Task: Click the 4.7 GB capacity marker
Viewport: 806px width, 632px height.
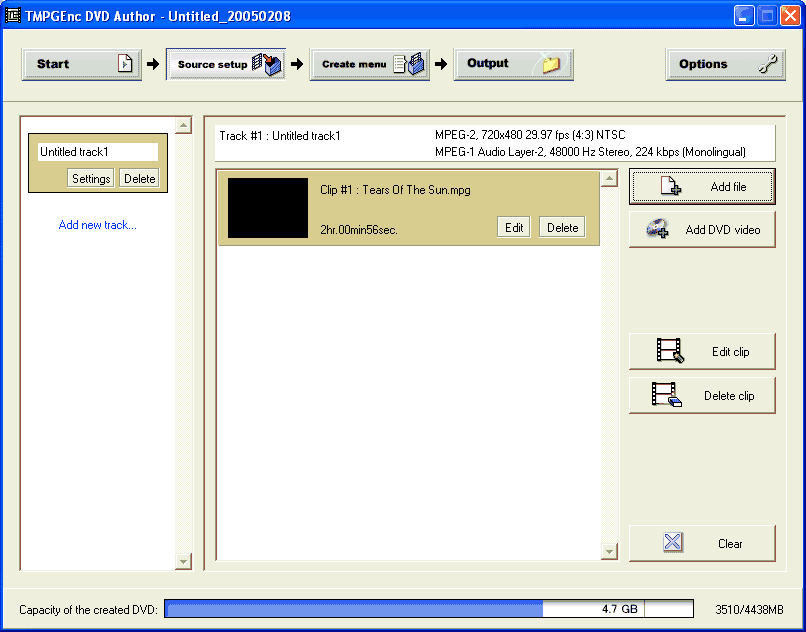Action: pyautogui.click(x=620, y=609)
